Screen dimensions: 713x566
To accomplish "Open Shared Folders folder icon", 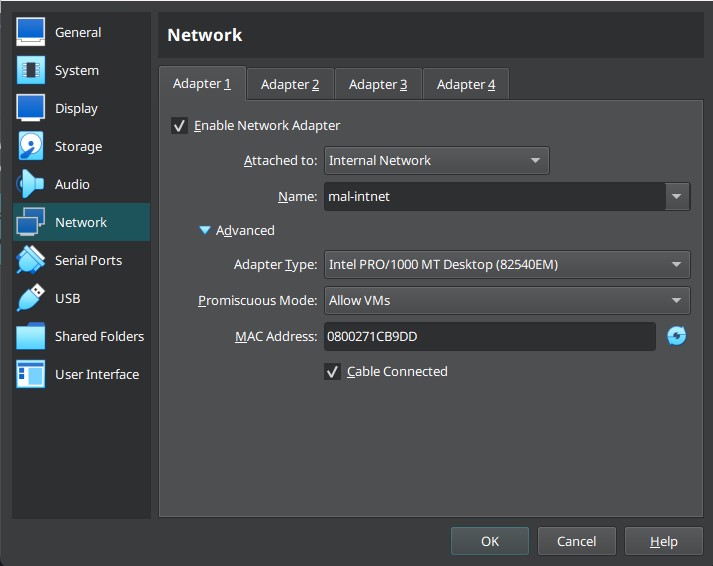I will point(31,336).
